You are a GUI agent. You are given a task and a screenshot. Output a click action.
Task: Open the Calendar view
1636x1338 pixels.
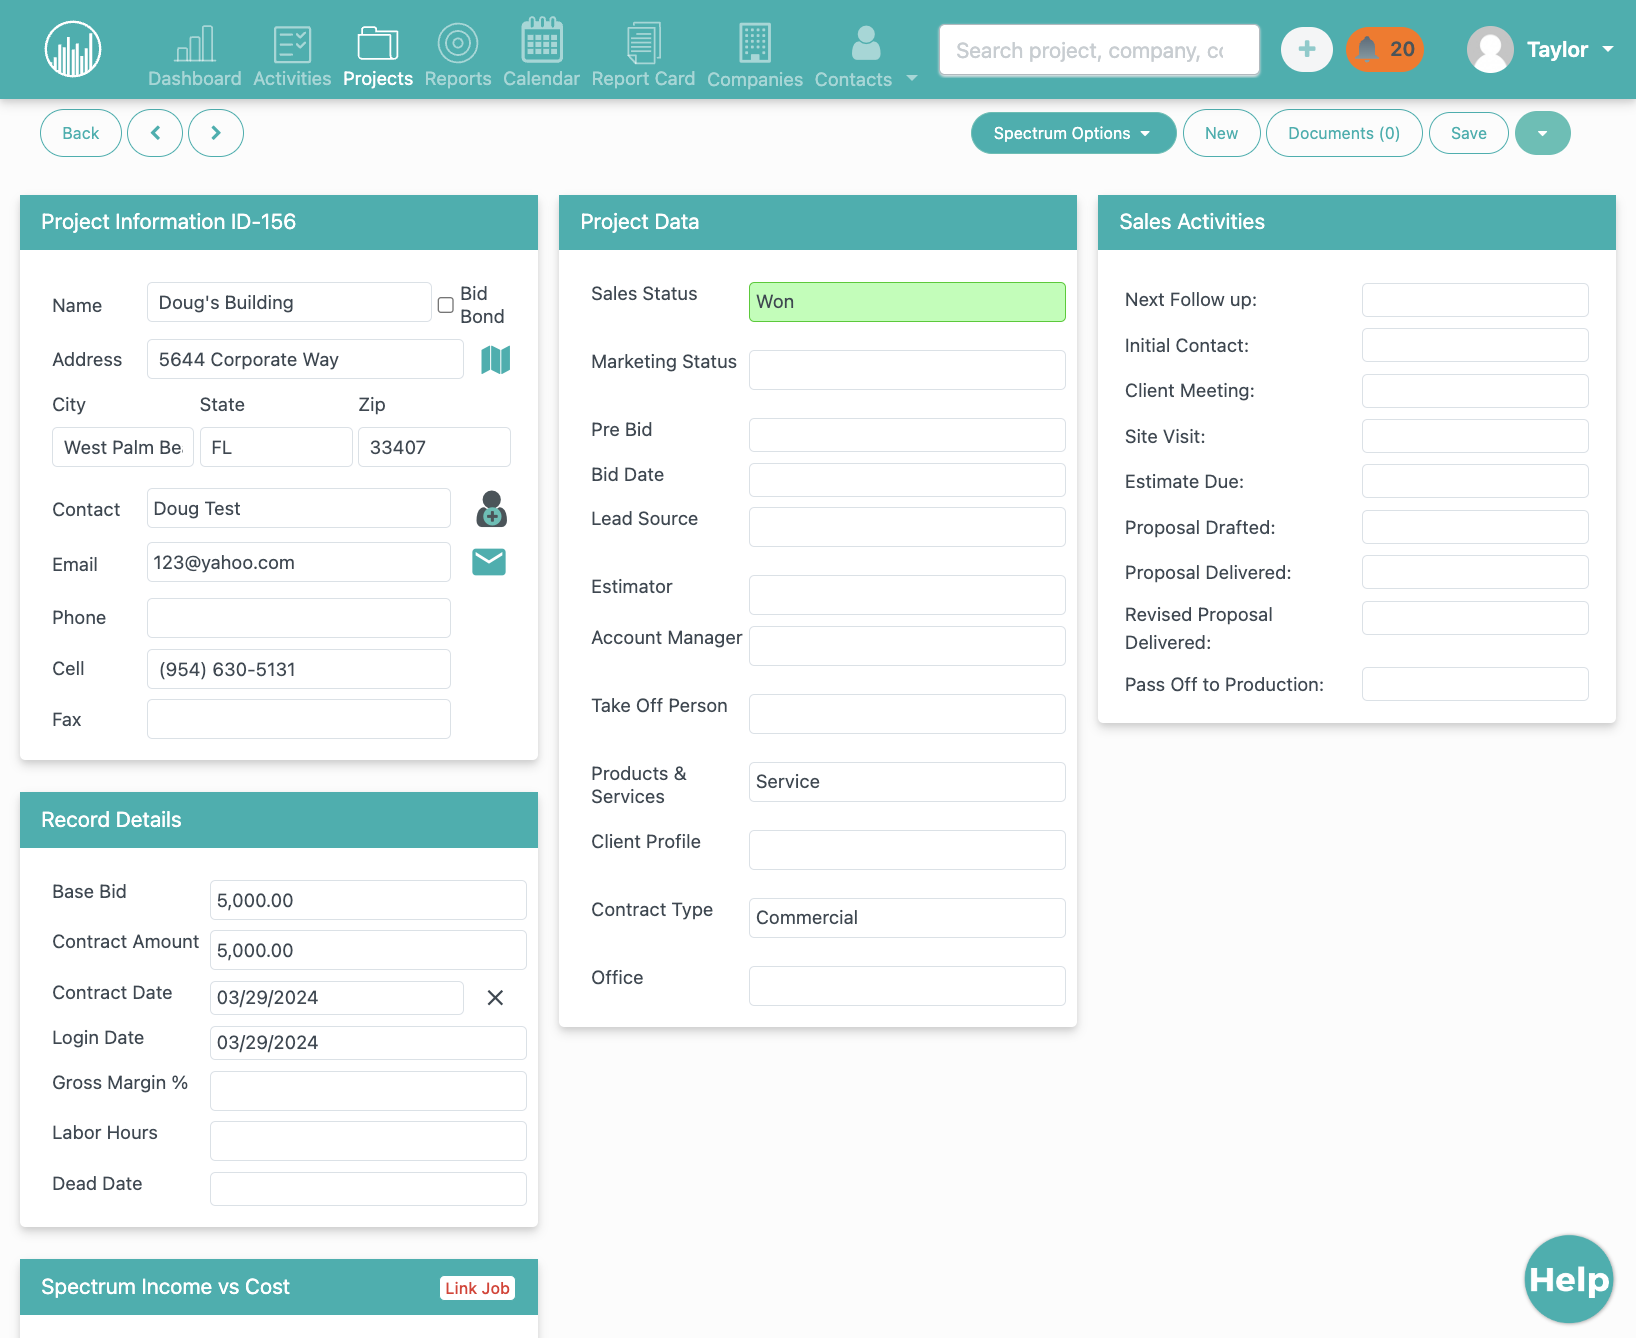(541, 53)
